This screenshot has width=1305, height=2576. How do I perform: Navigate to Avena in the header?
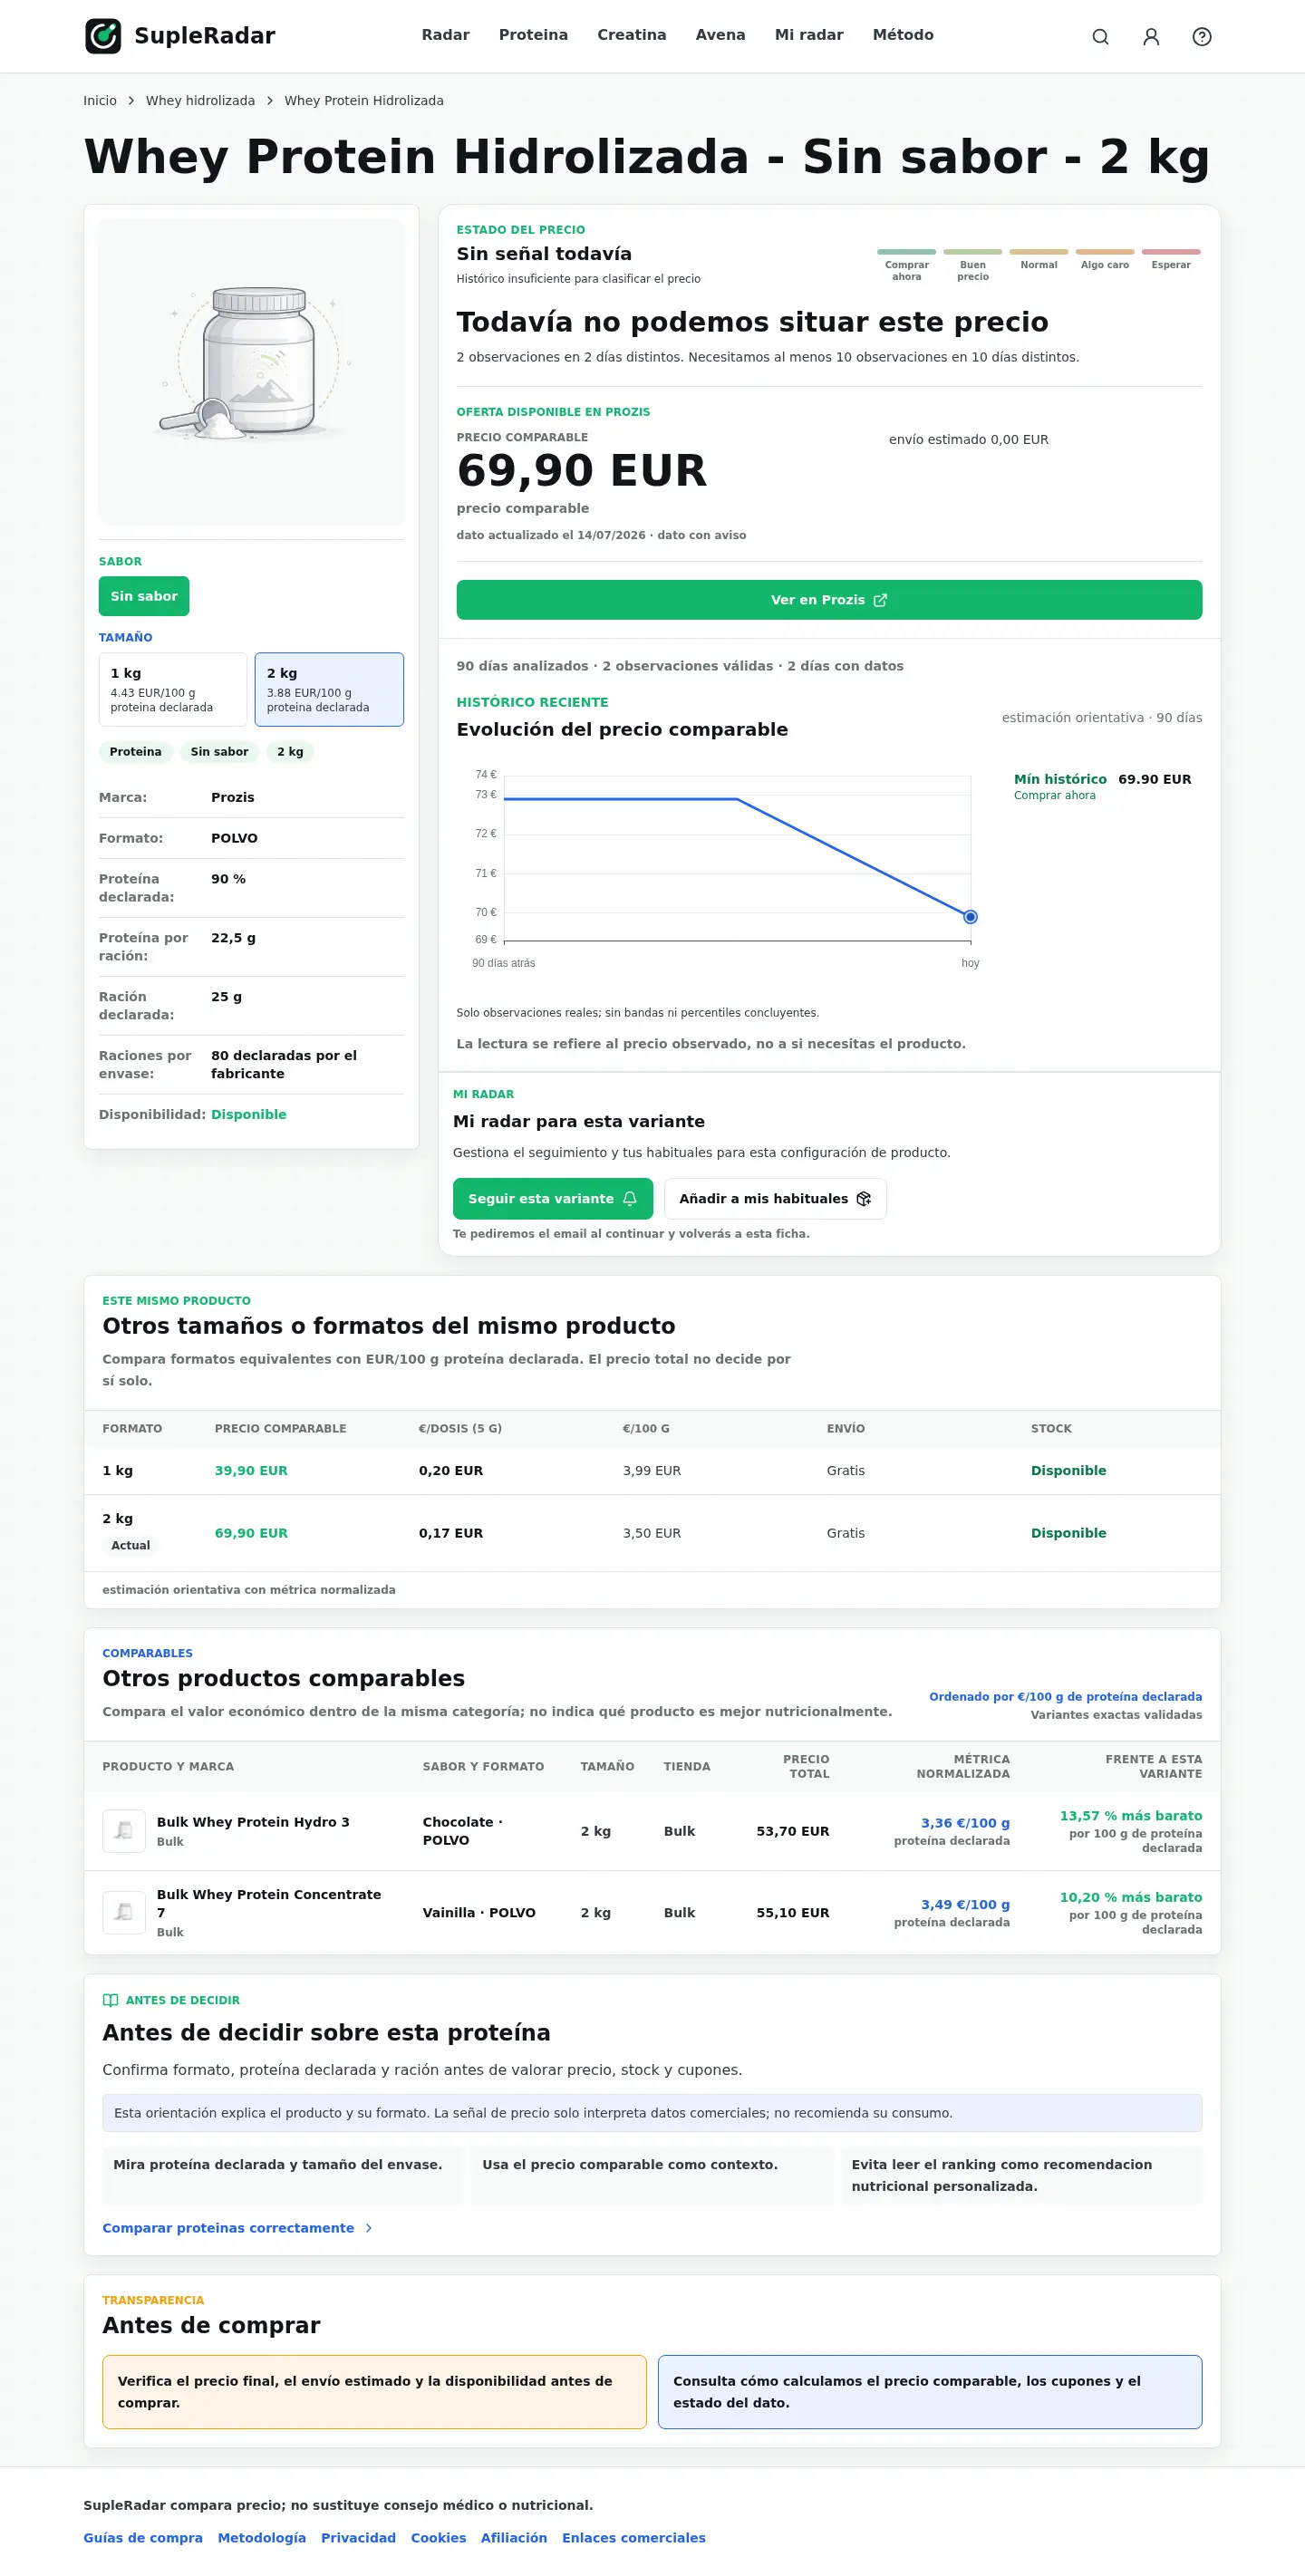click(720, 35)
